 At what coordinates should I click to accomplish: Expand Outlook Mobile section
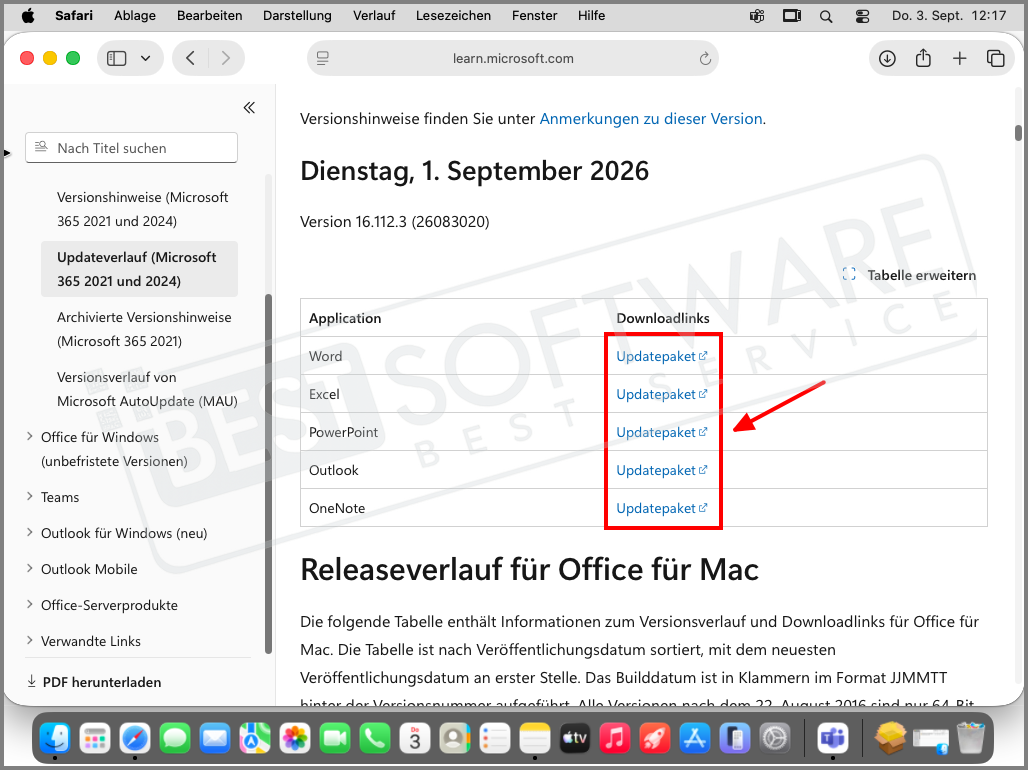[30, 568]
